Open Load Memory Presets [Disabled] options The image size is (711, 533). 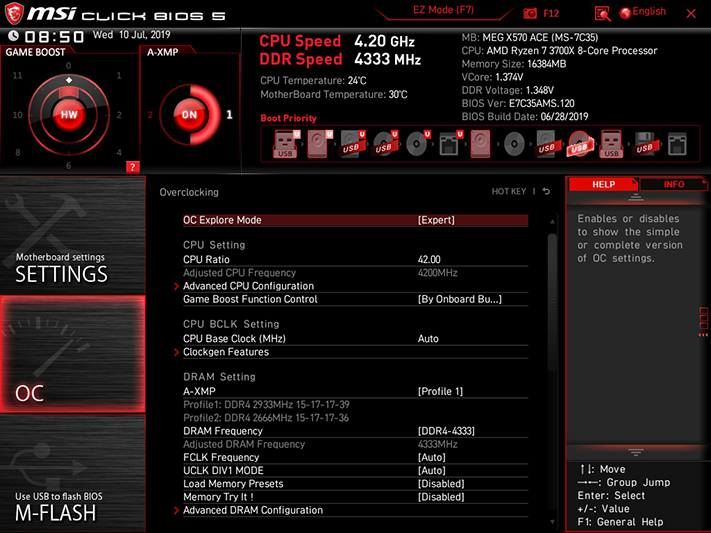pyautogui.click(x=356, y=484)
